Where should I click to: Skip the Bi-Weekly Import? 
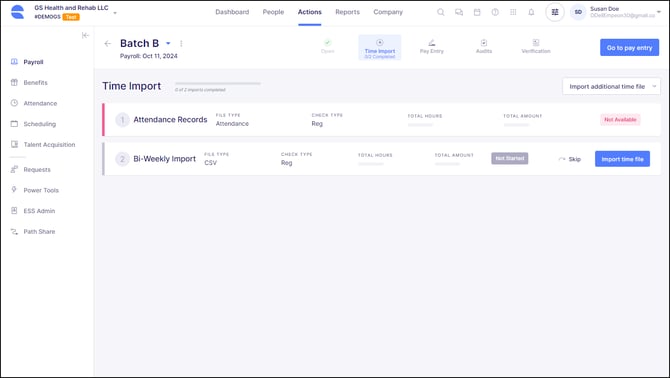point(570,159)
